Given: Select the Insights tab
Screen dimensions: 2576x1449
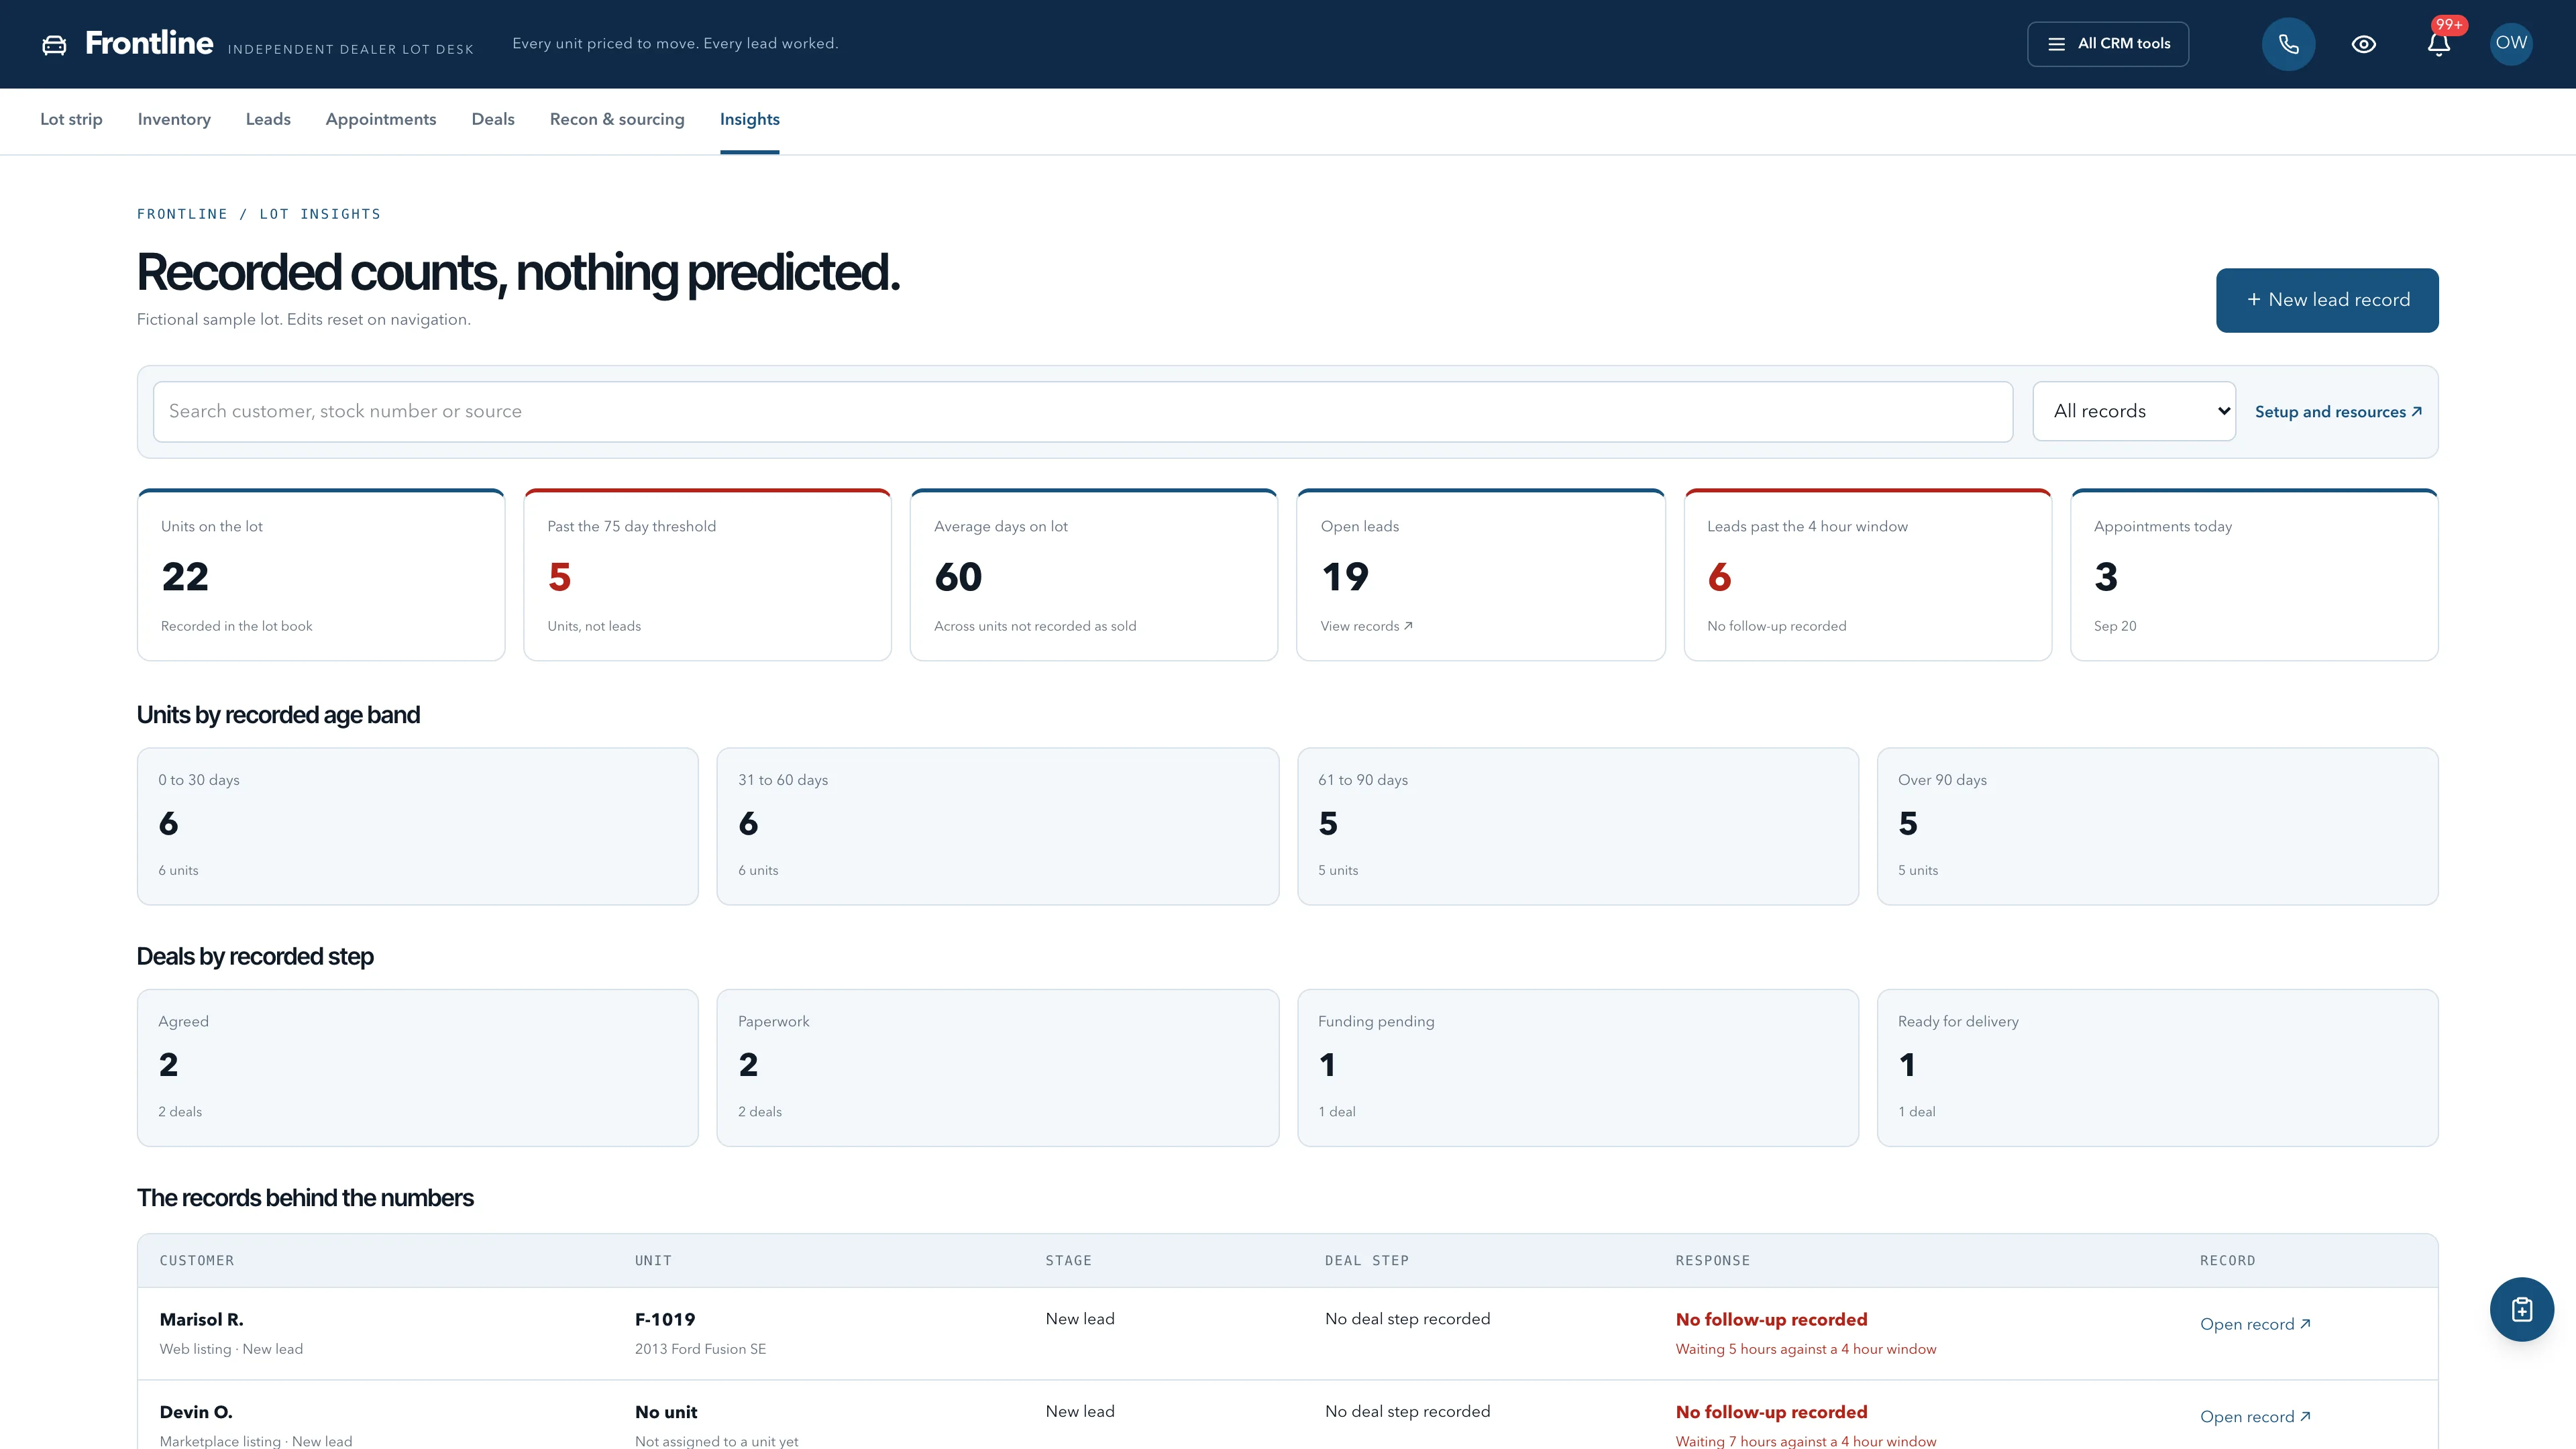Looking at the screenshot, I should [x=750, y=119].
